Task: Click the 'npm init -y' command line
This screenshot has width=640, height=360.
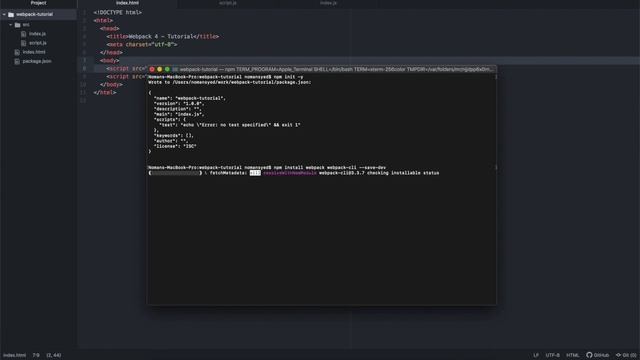Action: 226,77
